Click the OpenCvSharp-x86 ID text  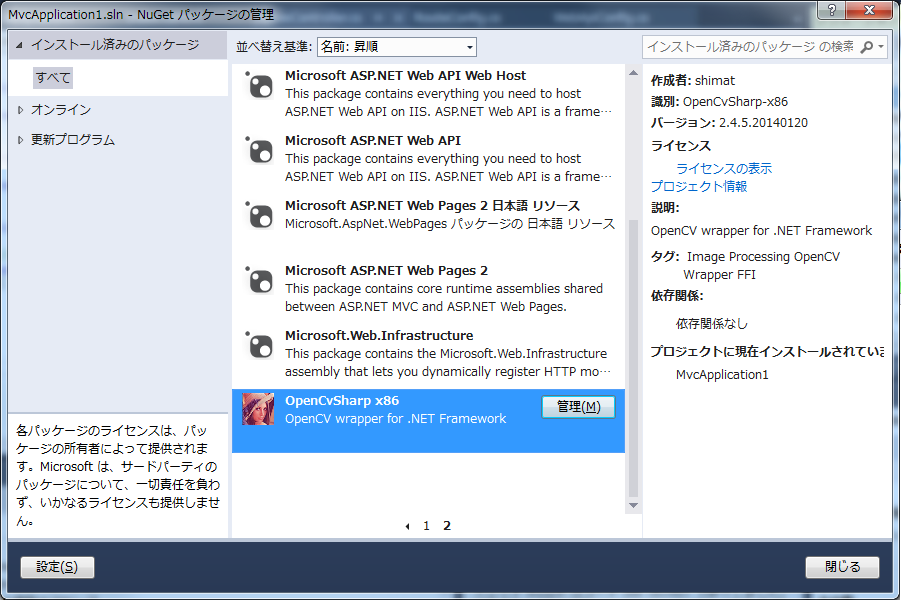tap(735, 102)
